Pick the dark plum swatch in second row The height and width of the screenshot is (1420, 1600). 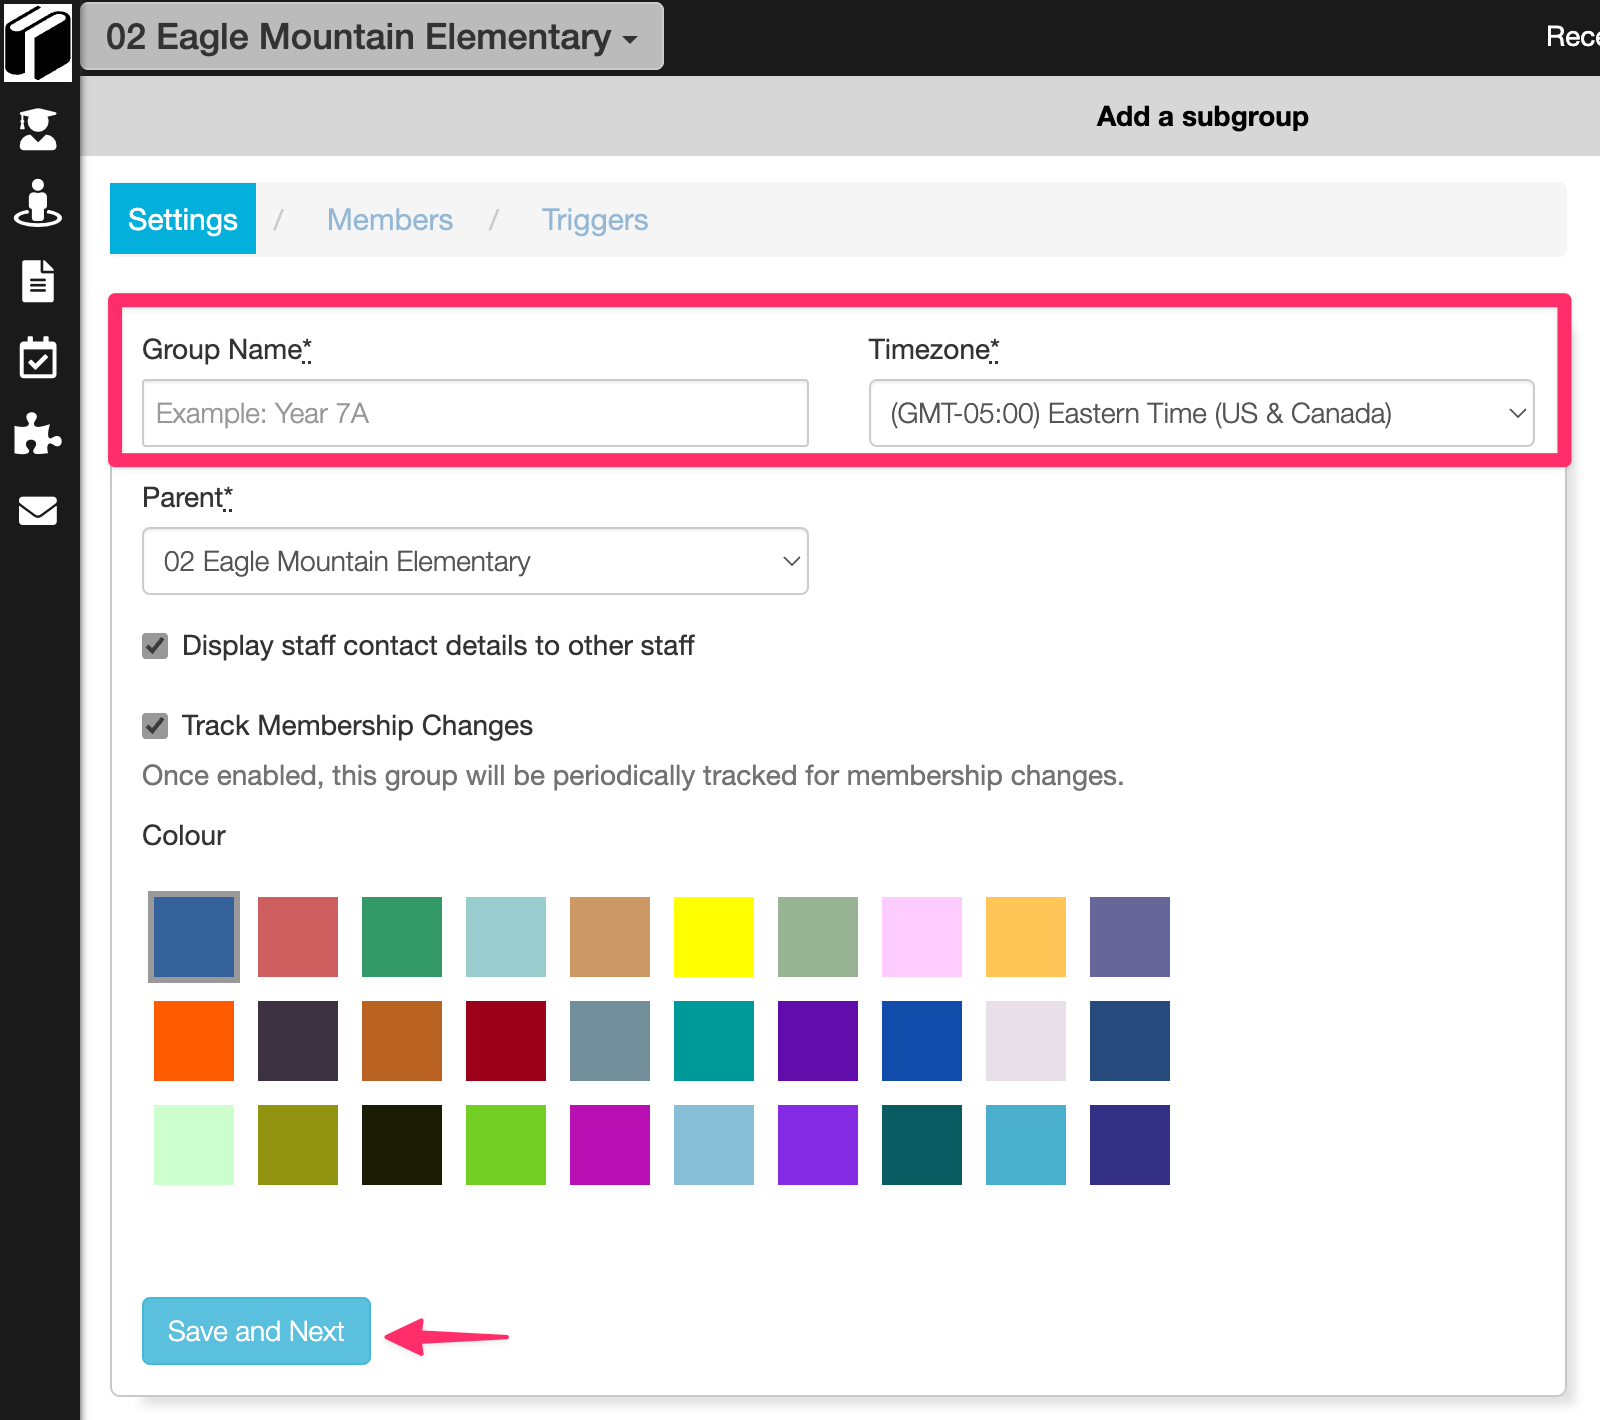point(298,1041)
